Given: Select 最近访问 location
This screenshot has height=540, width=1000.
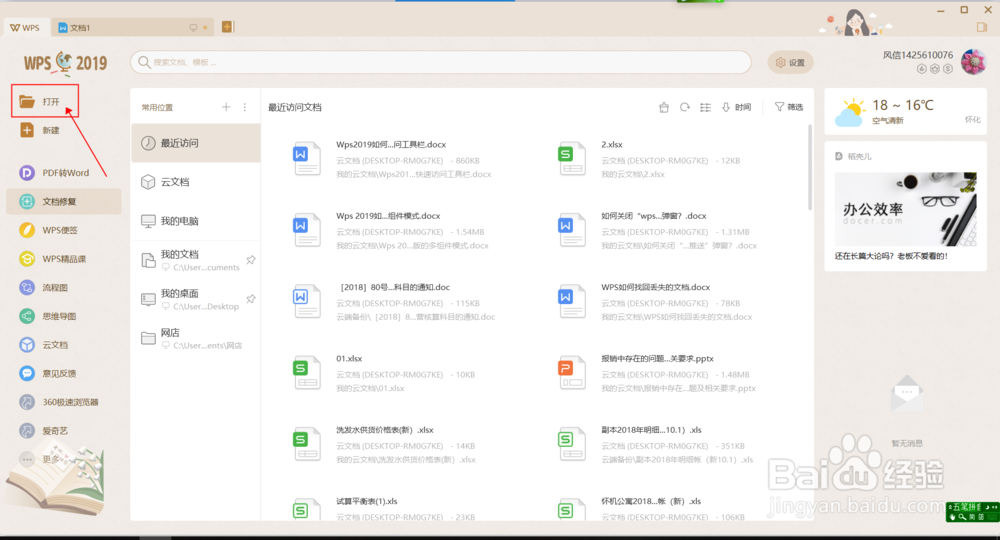Looking at the screenshot, I should [x=196, y=143].
